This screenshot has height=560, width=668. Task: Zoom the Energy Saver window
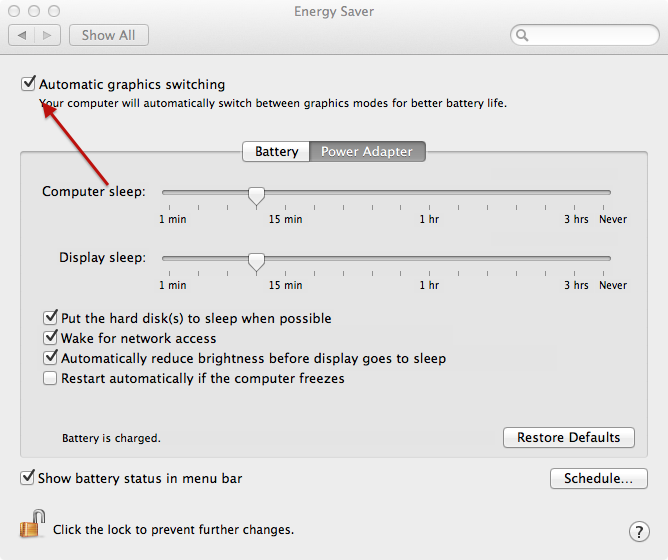53,11
